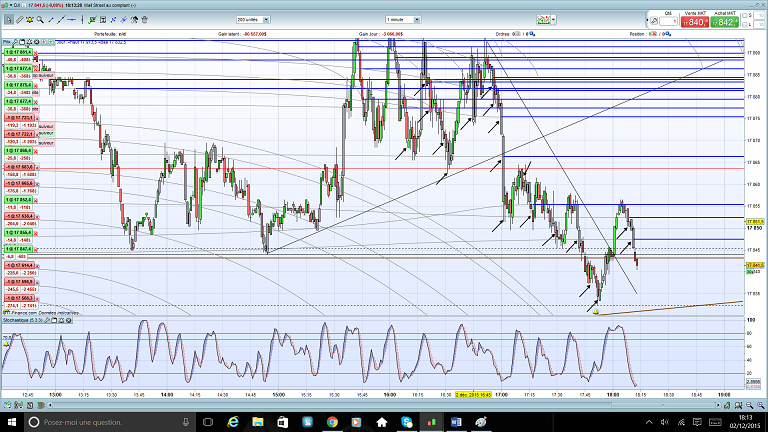Screen dimensions: 768x432
Task: Click the bottom-right zoom out magnifier
Action: pos(749,405)
